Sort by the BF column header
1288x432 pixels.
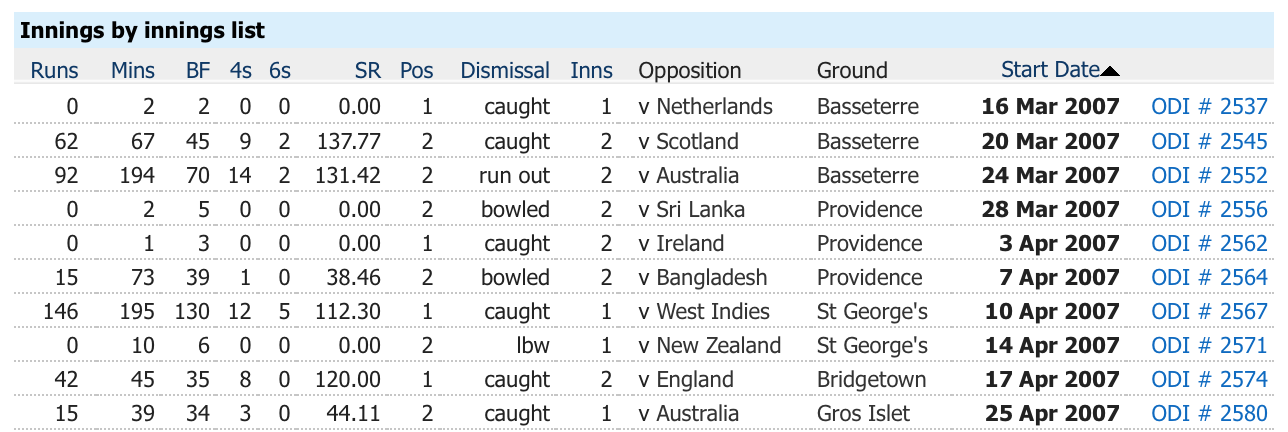point(198,71)
